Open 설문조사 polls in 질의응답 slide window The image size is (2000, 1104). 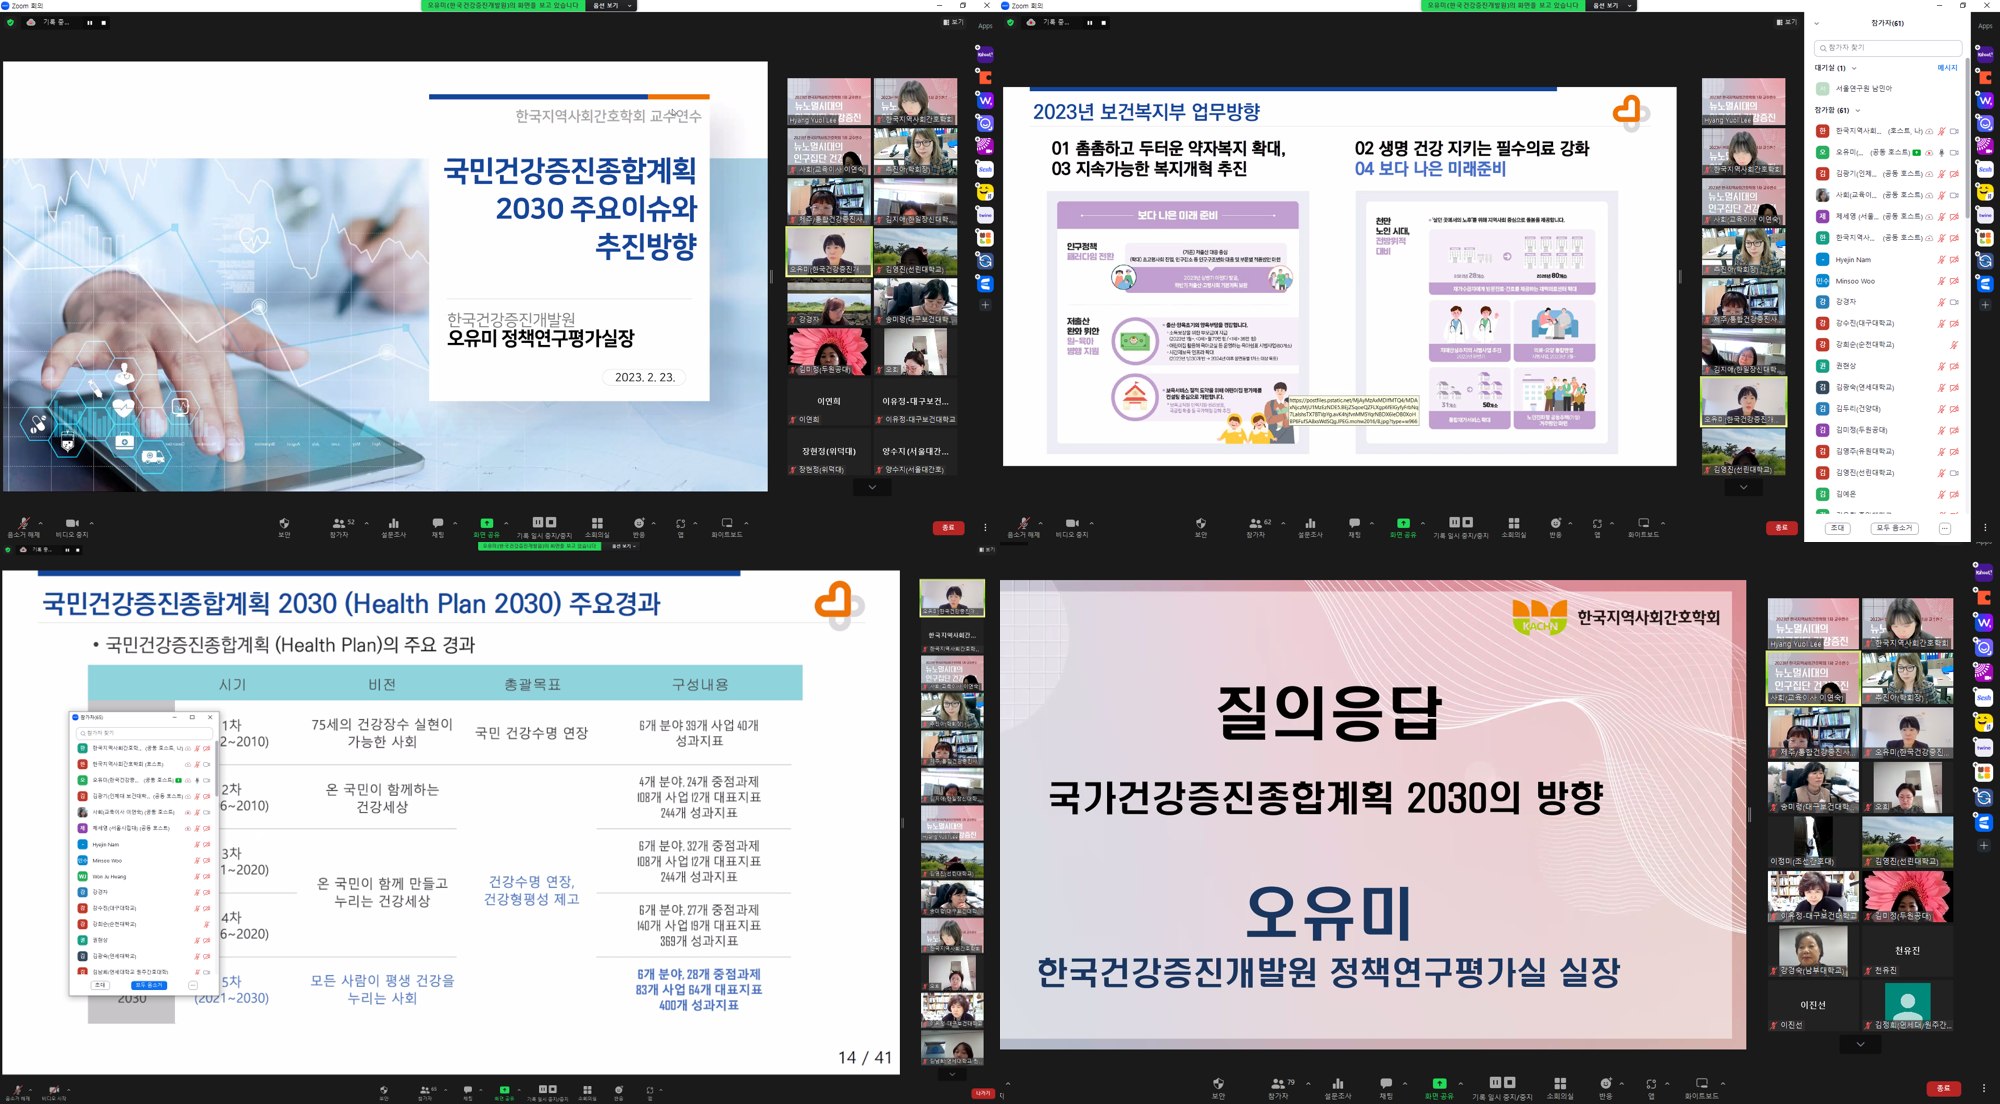click(1337, 1085)
